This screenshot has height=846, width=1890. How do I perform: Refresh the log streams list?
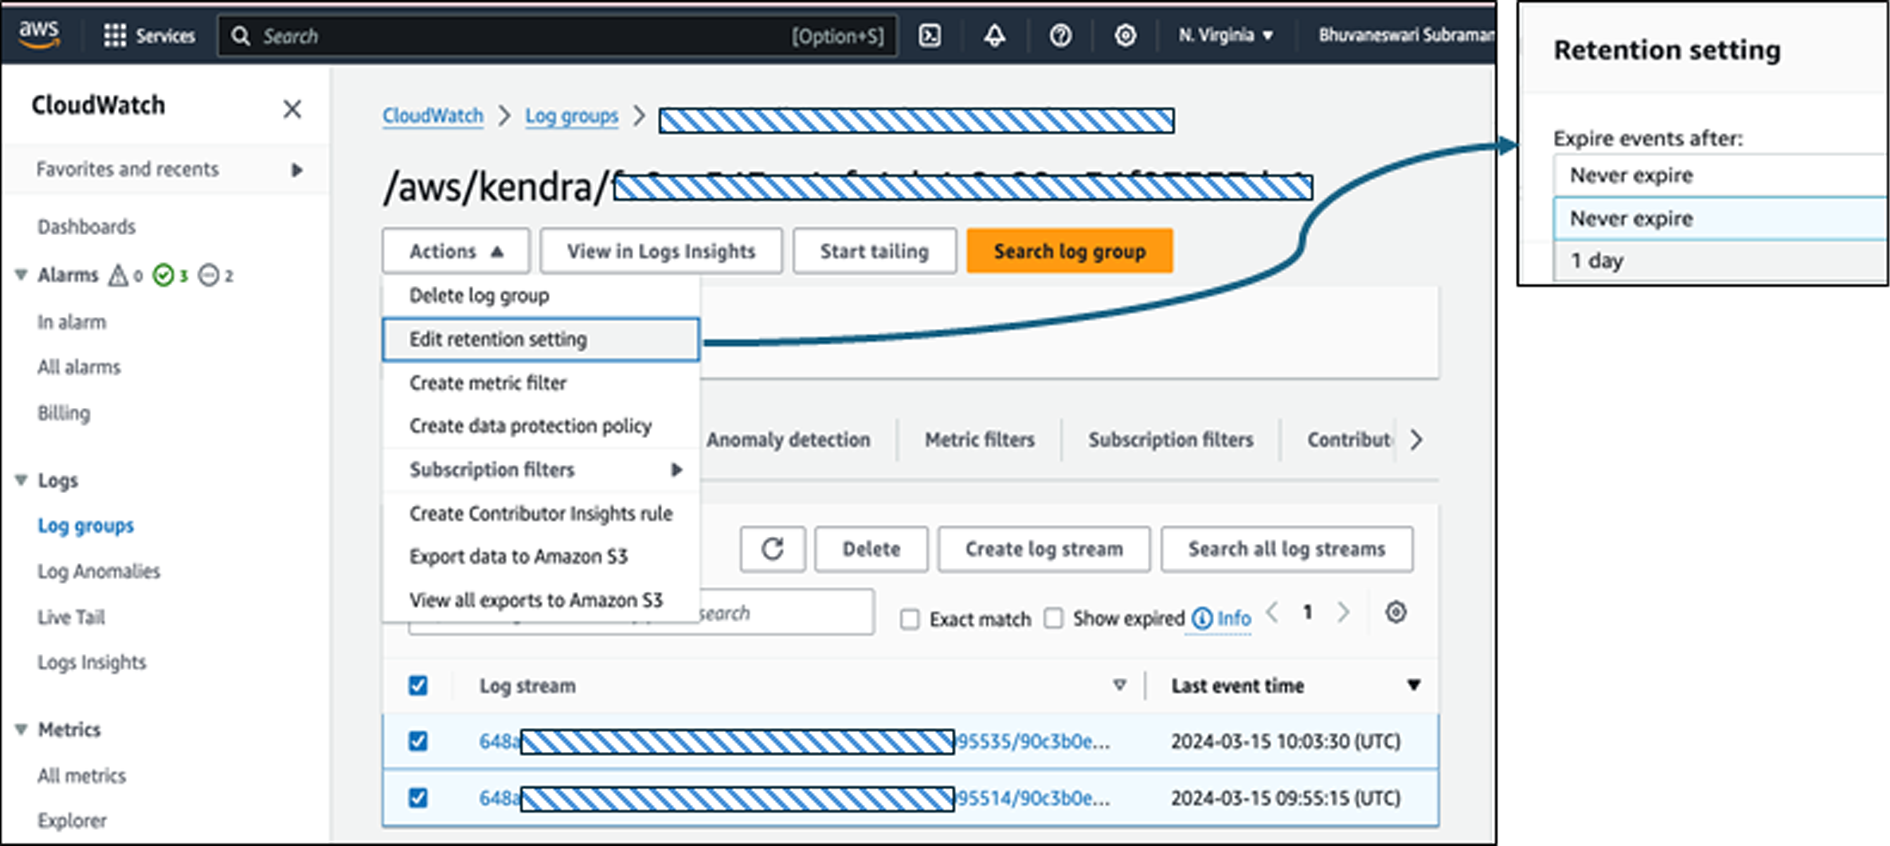(772, 549)
